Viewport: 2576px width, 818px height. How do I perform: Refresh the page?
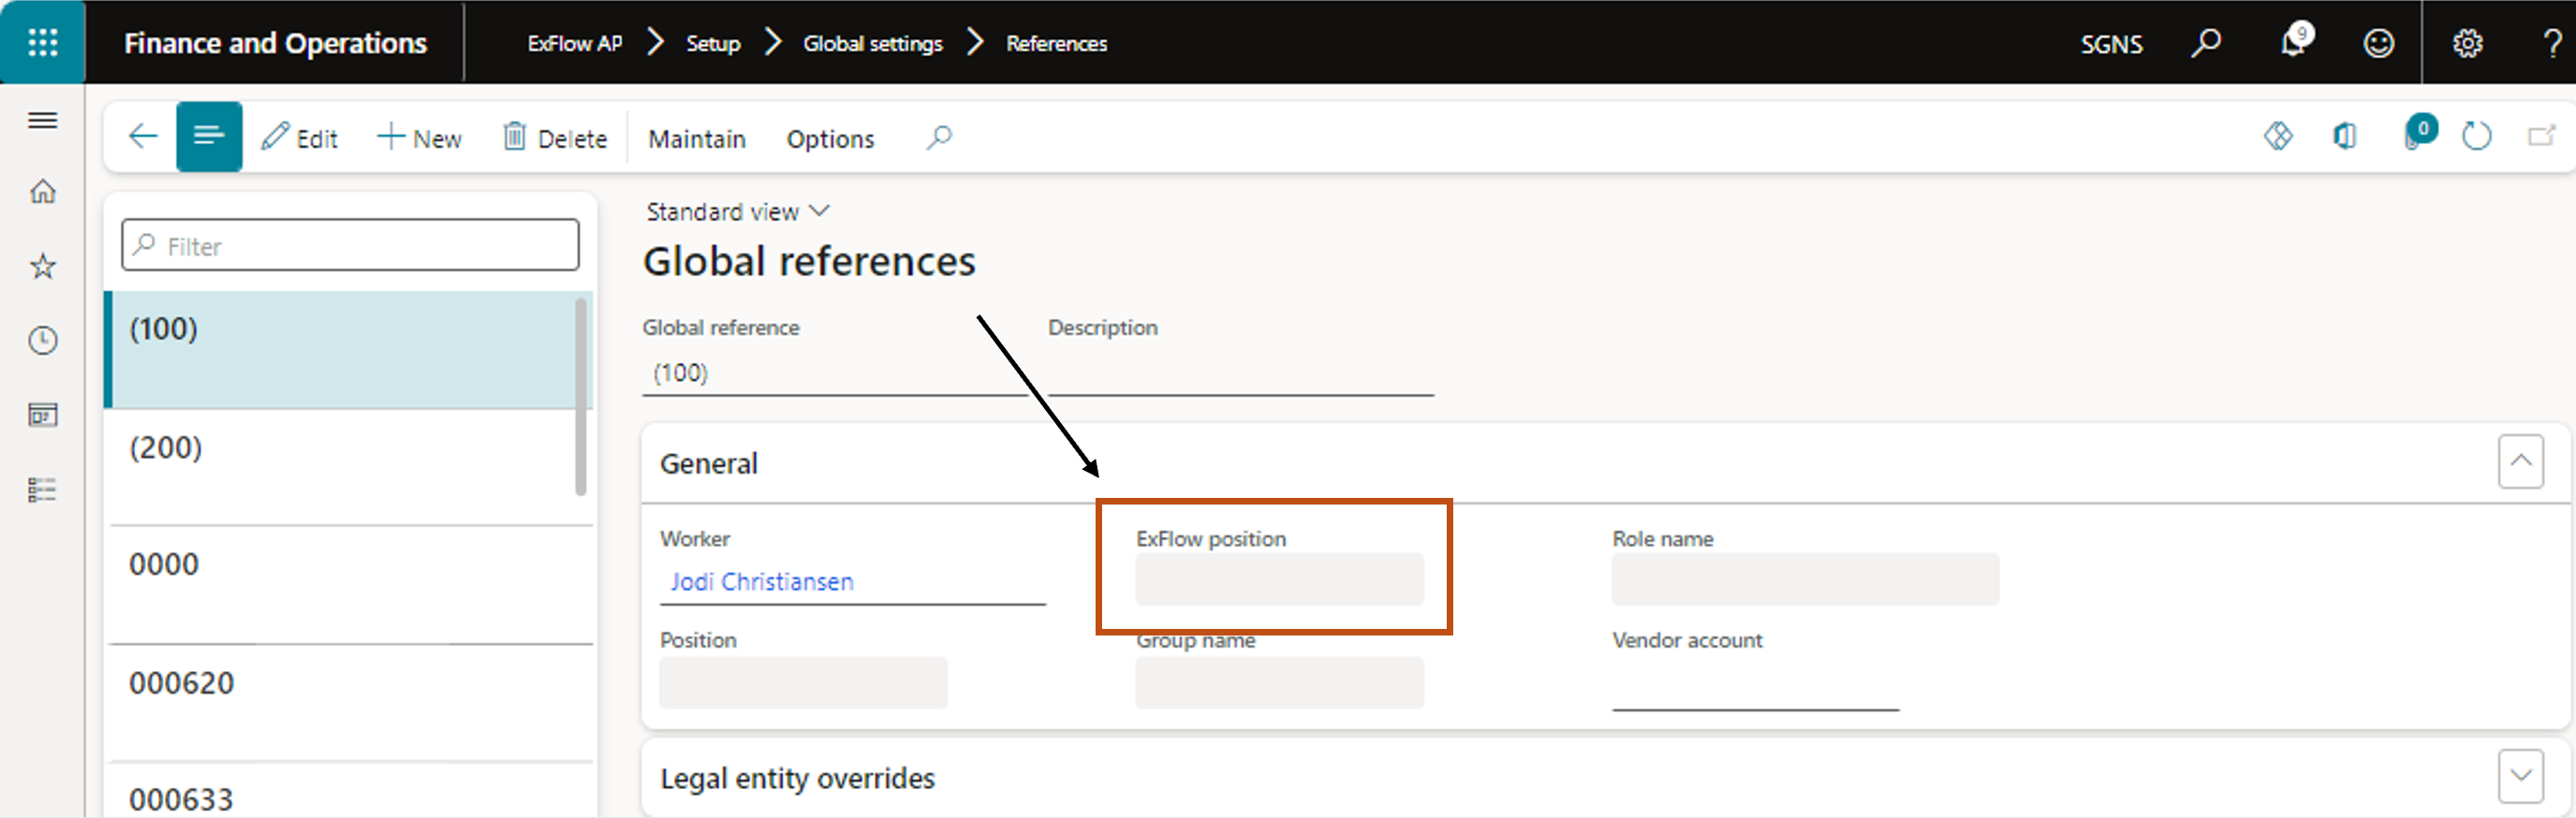click(x=2476, y=135)
